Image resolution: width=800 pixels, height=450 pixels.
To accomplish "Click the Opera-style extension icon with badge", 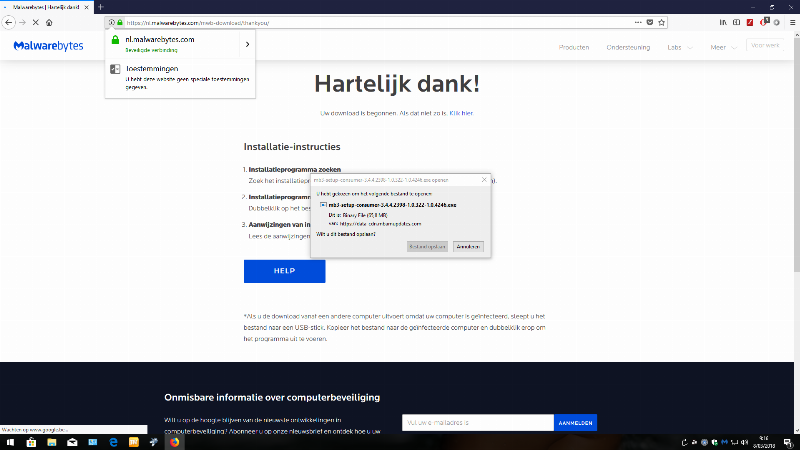I will [x=764, y=22].
